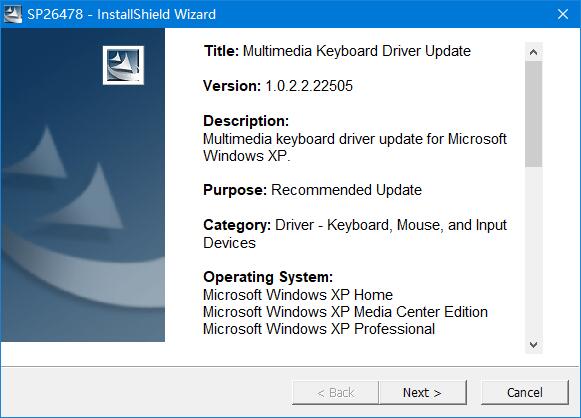This screenshot has width=581, height=418.
Task: Click the SP26478 window title text
Action: tap(121, 14)
